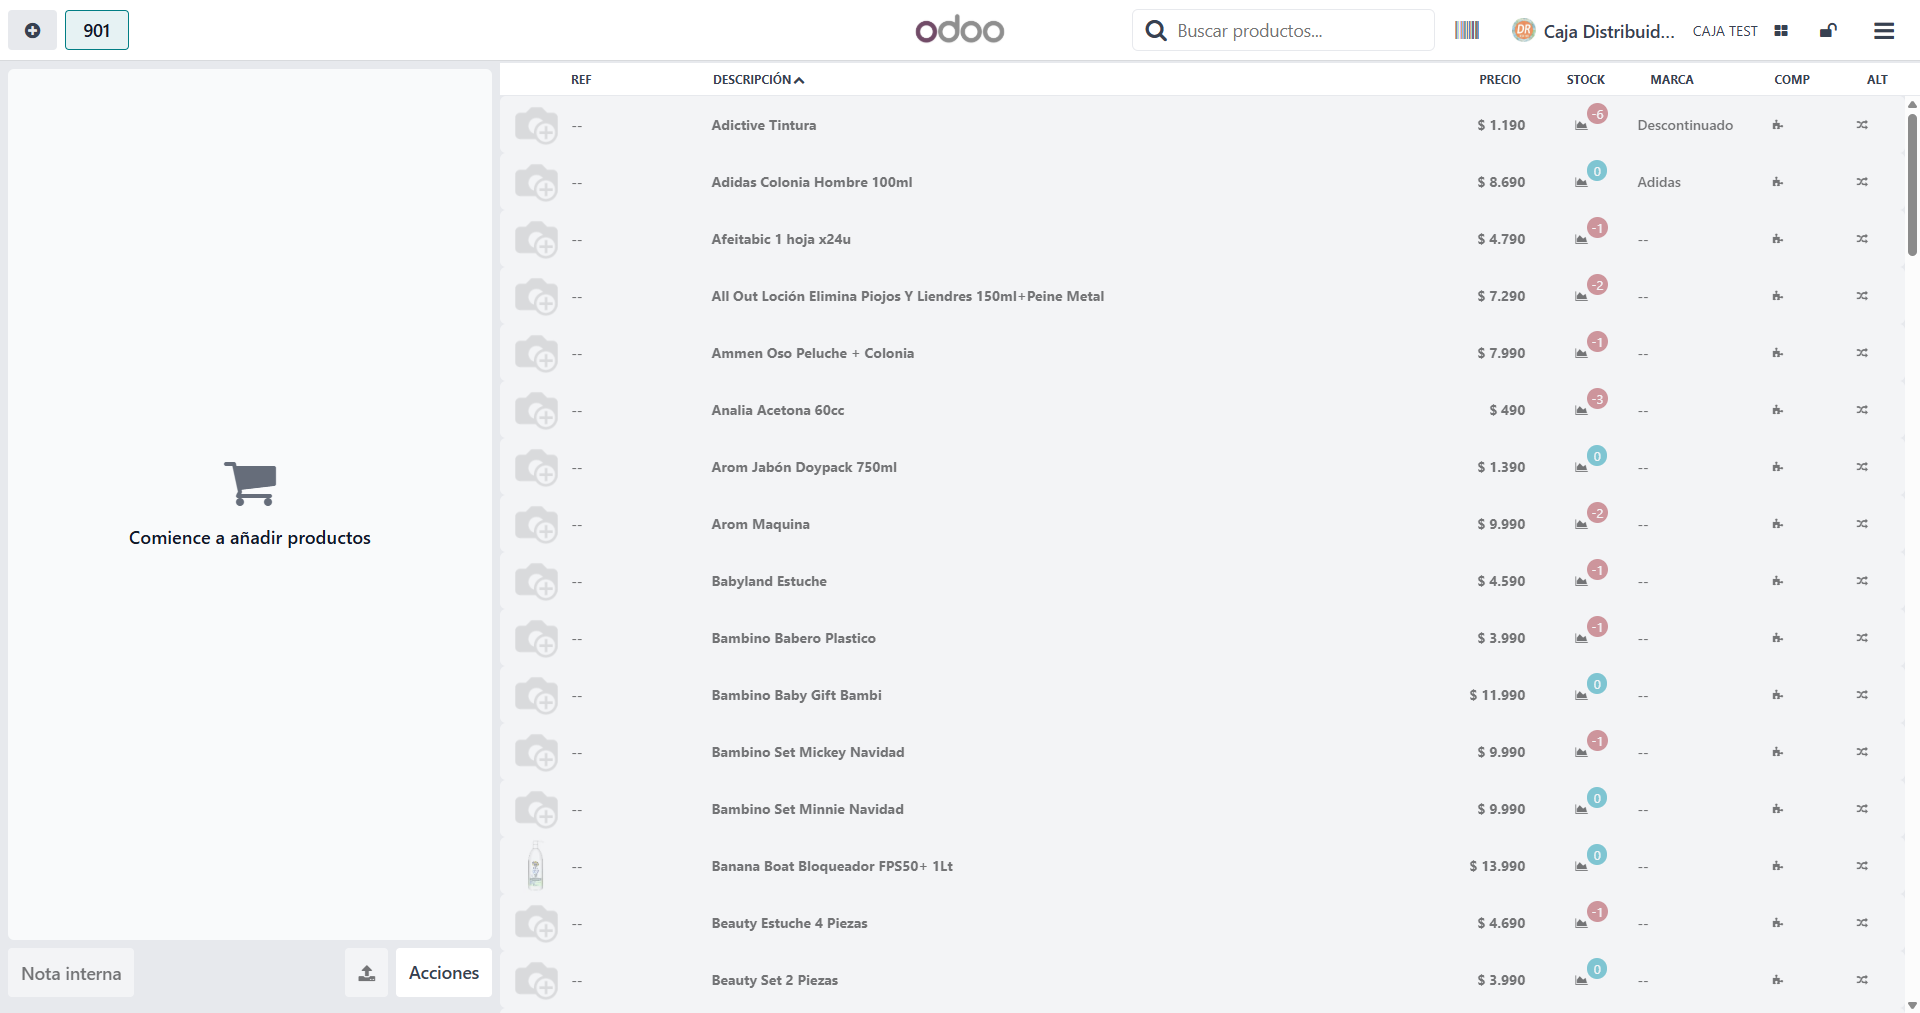
Task: Select product Bambino Set Mickey Navidad
Action: (808, 752)
